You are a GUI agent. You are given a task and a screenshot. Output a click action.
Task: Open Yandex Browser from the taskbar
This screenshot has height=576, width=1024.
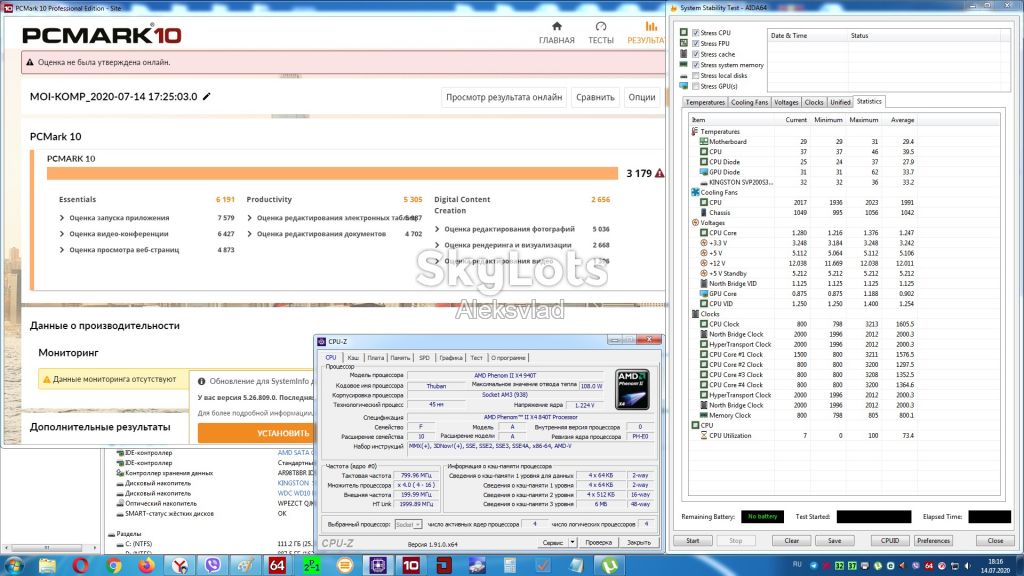tap(180, 565)
